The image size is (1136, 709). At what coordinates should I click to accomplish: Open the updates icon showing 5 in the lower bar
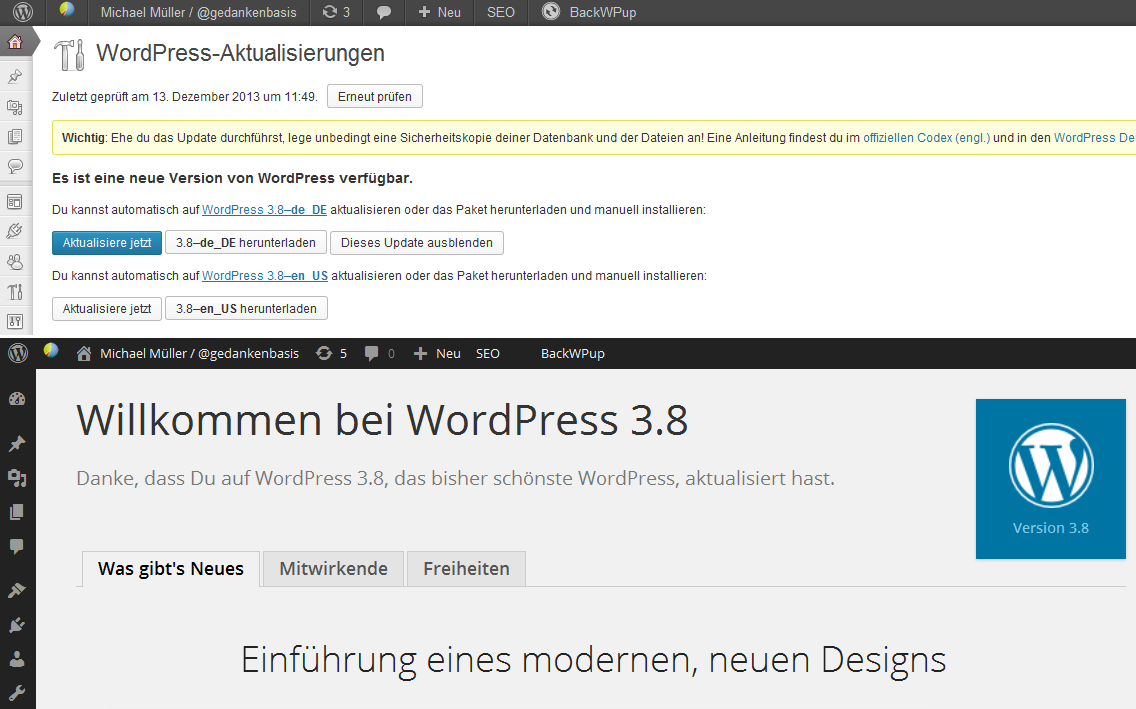(x=332, y=353)
